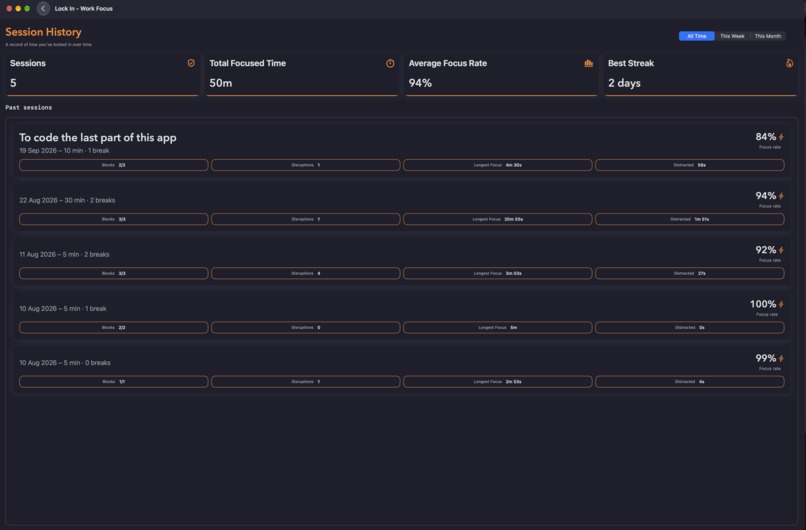The image size is (806, 530).
Task: Click the lightning bolt beside 94% focus rate
Action: pyautogui.click(x=781, y=196)
